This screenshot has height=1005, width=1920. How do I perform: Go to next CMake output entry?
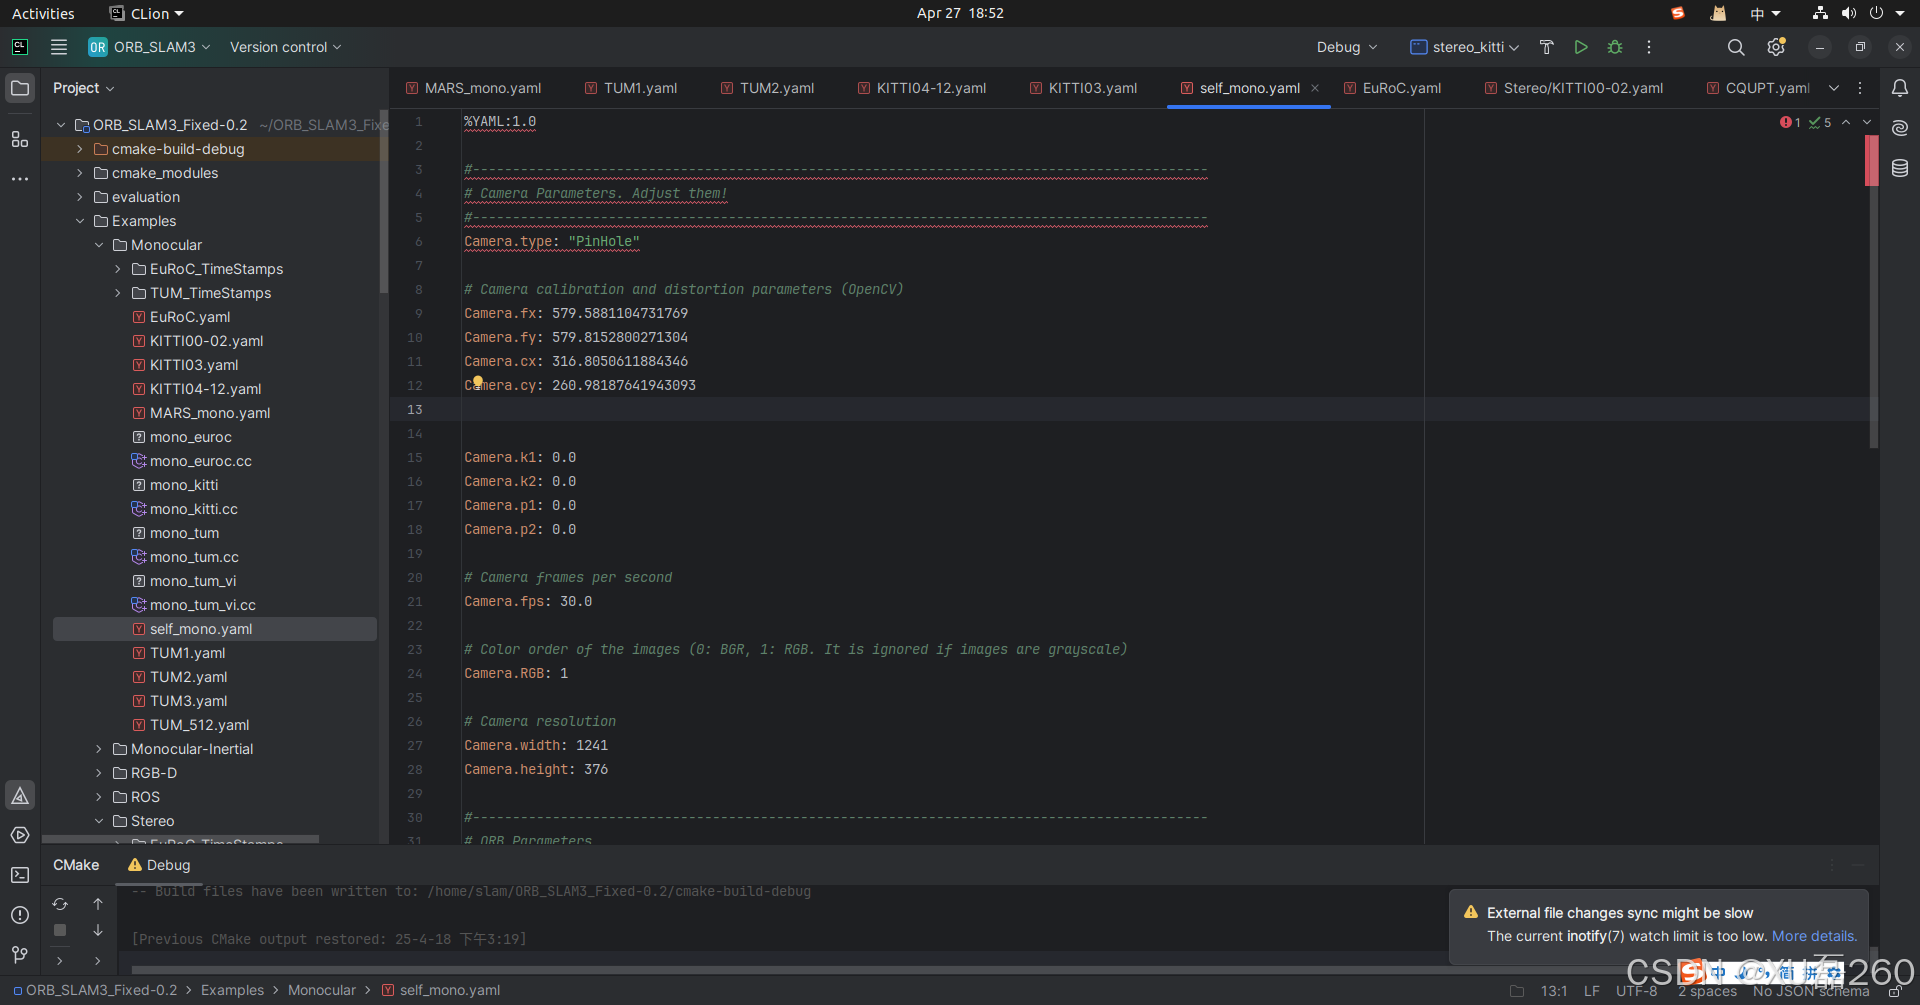tap(98, 930)
